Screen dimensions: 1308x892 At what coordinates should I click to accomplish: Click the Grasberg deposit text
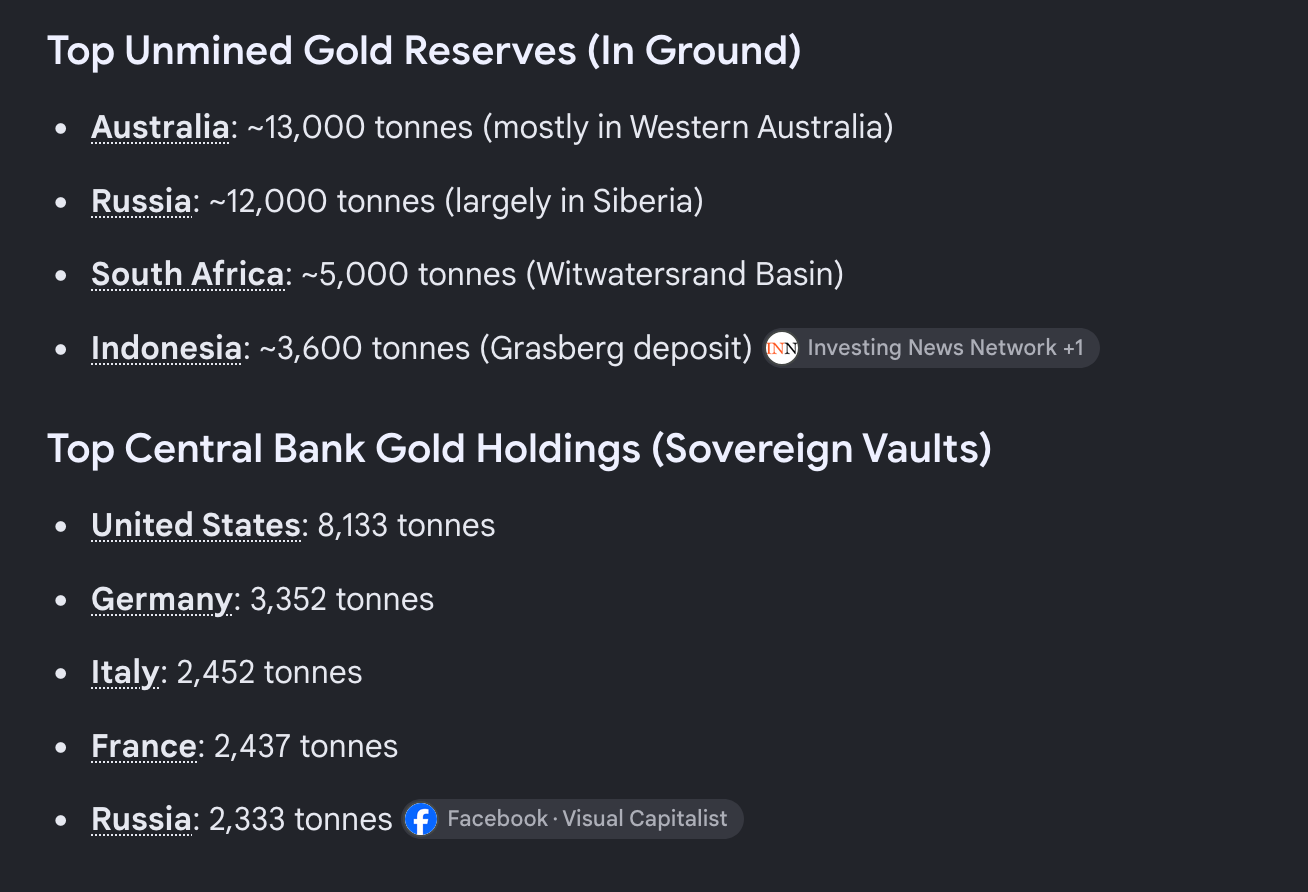(x=616, y=348)
